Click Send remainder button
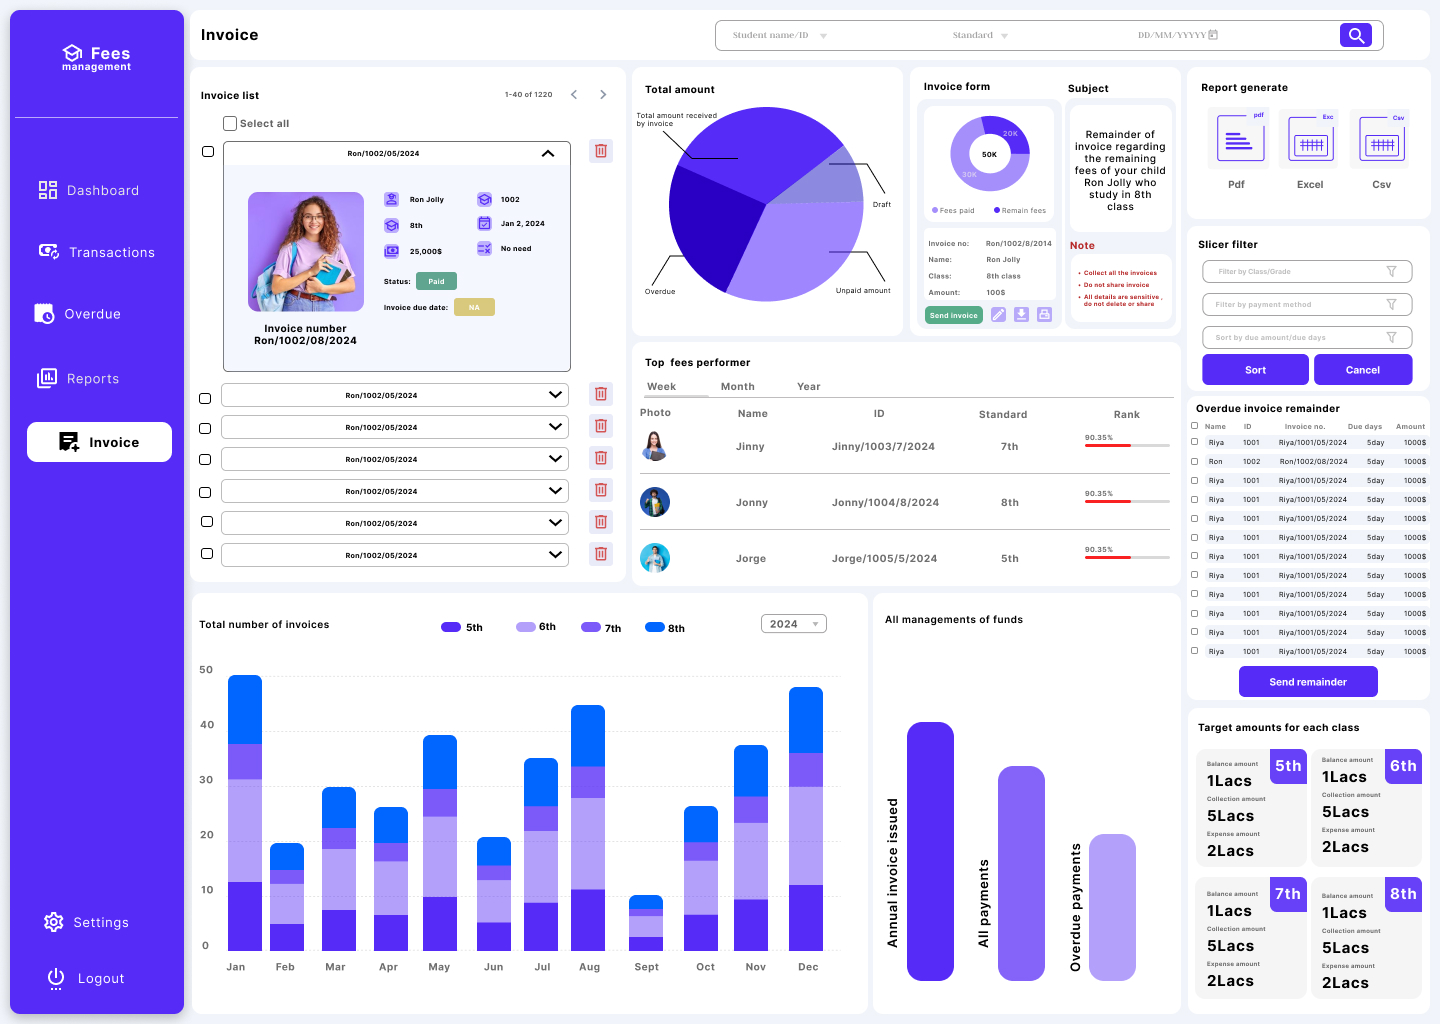The width and height of the screenshot is (1440, 1024). click(1308, 682)
